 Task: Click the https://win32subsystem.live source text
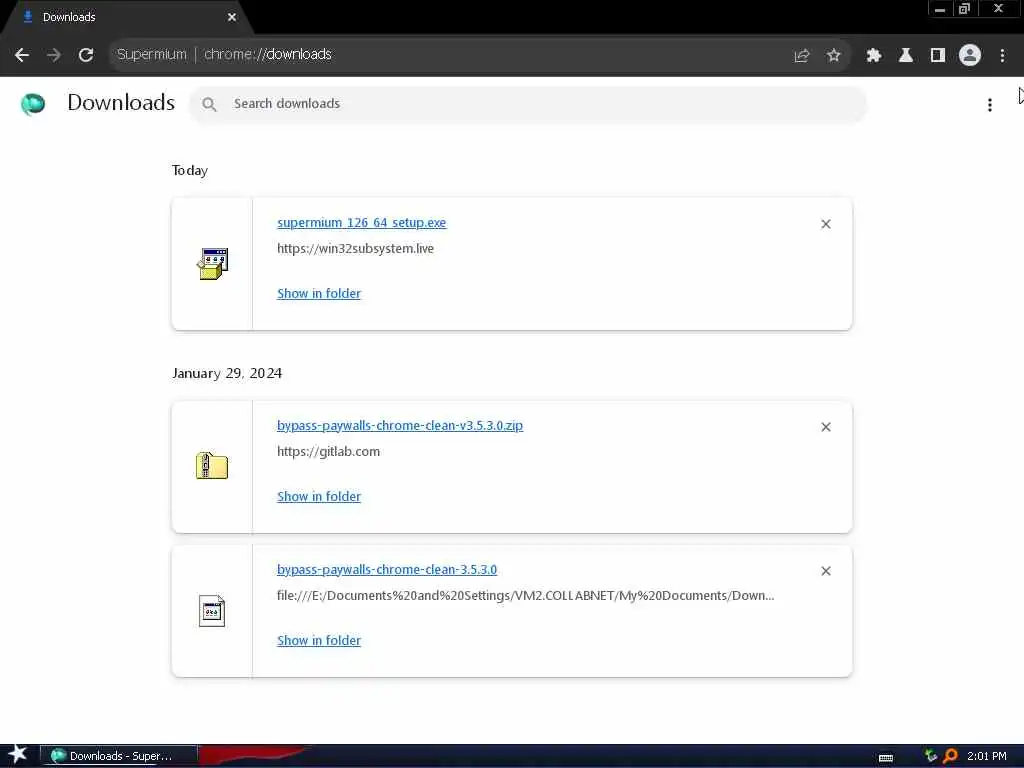click(x=355, y=248)
